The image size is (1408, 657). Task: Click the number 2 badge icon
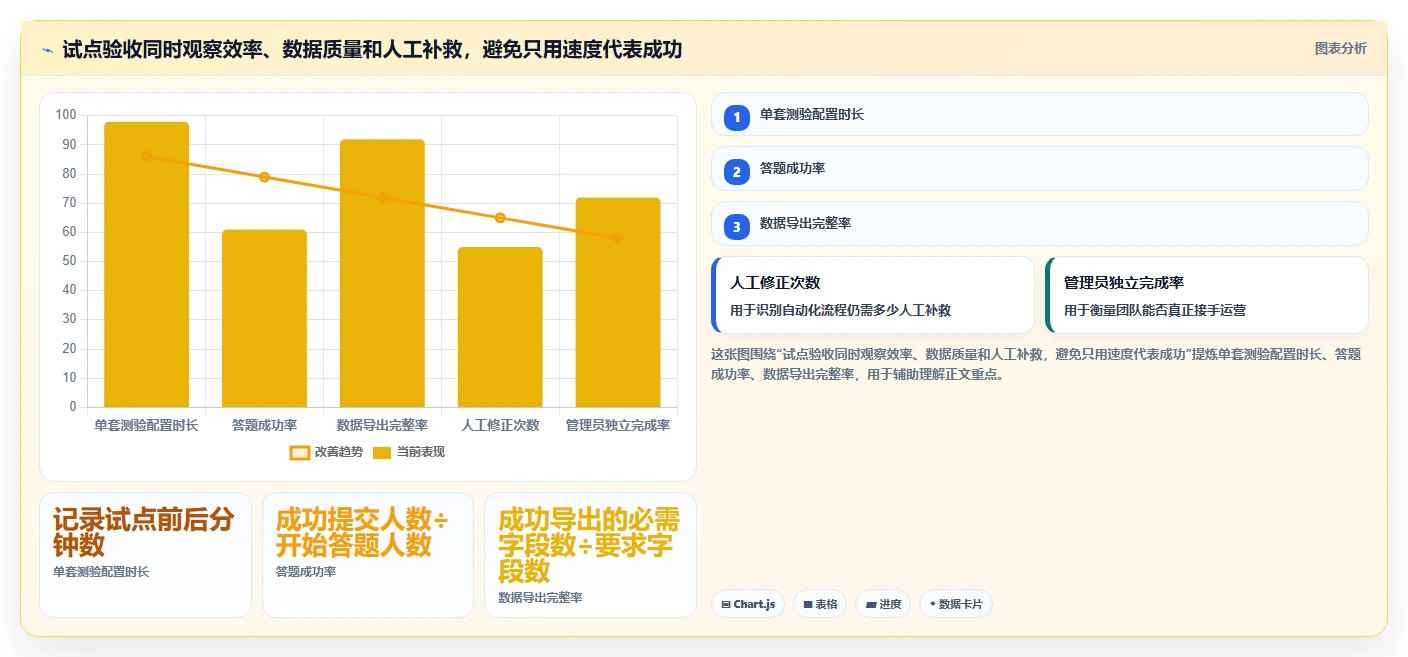point(737,172)
